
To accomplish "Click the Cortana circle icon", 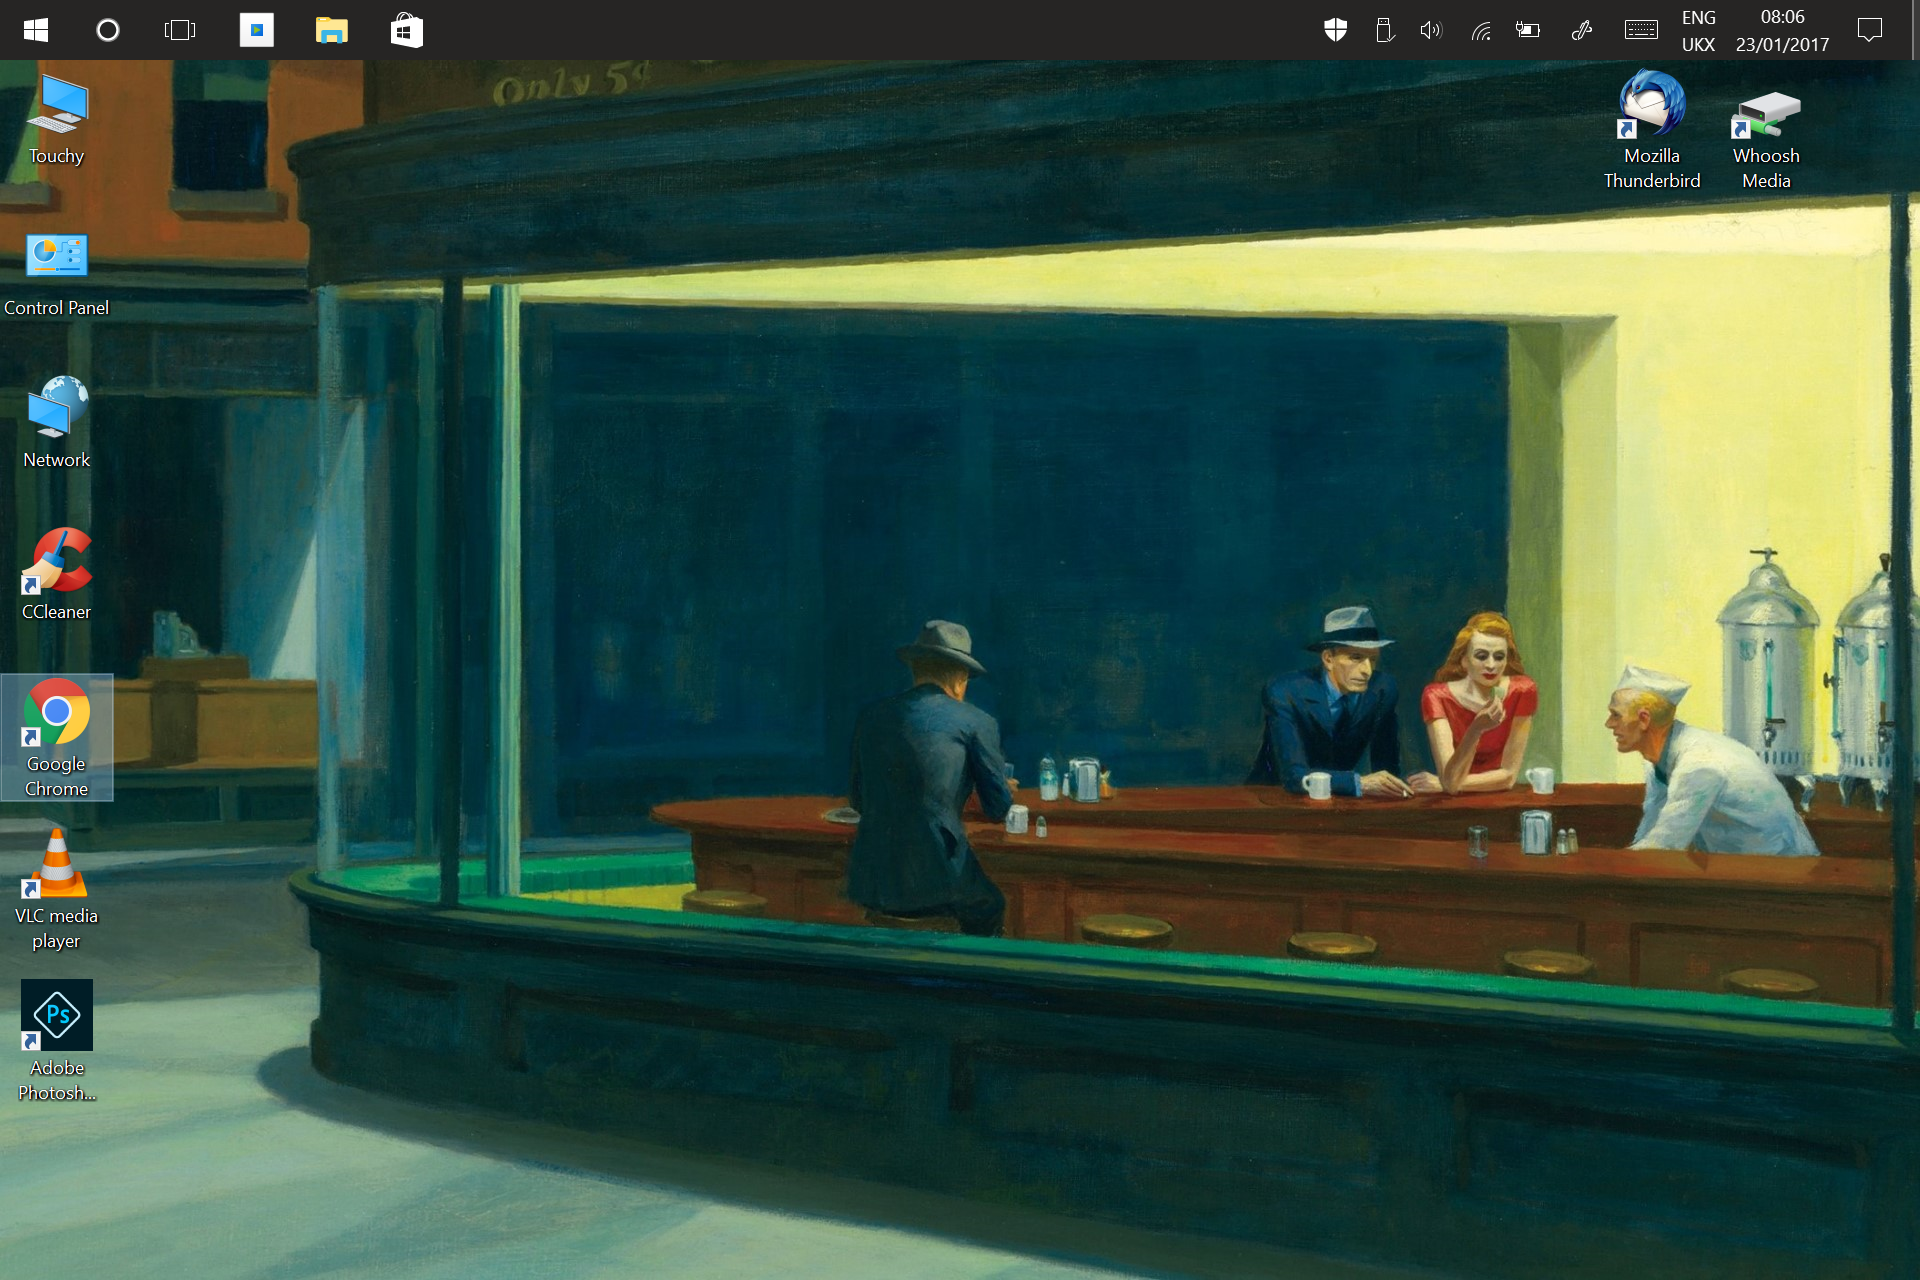I will 107,30.
